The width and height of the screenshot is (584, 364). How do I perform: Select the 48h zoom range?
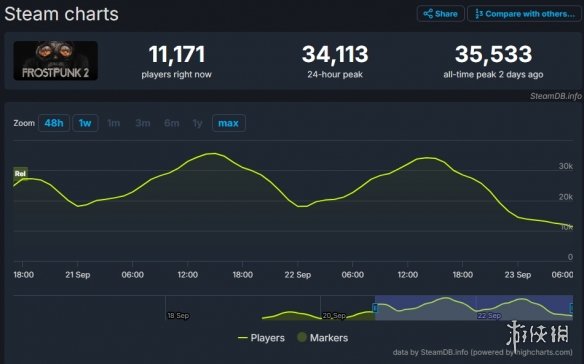coord(54,123)
